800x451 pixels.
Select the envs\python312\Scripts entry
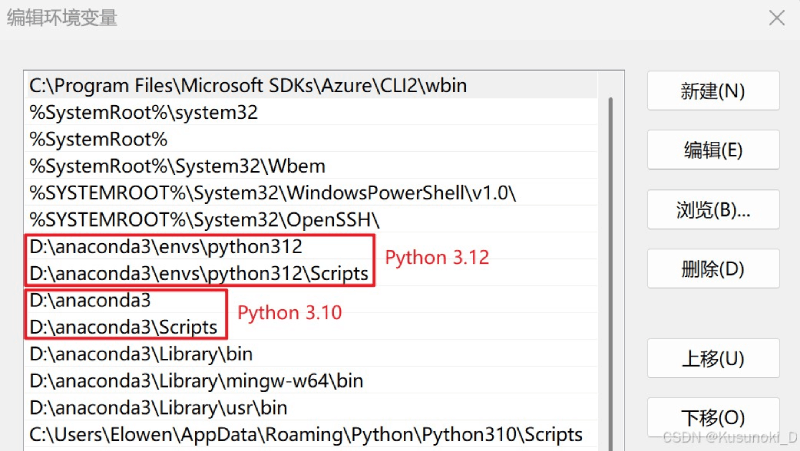311,273
